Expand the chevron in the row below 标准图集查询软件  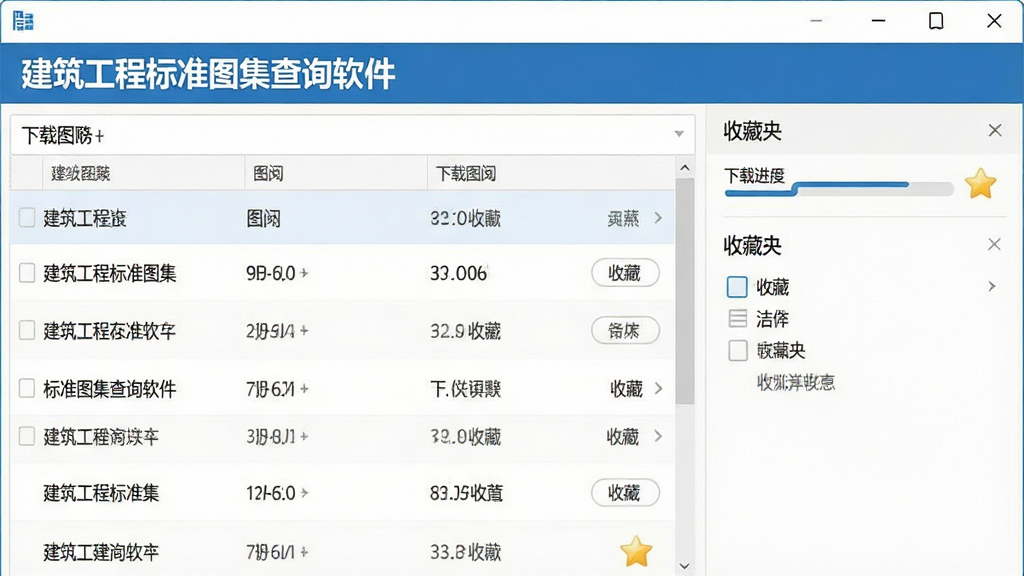point(658,436)
